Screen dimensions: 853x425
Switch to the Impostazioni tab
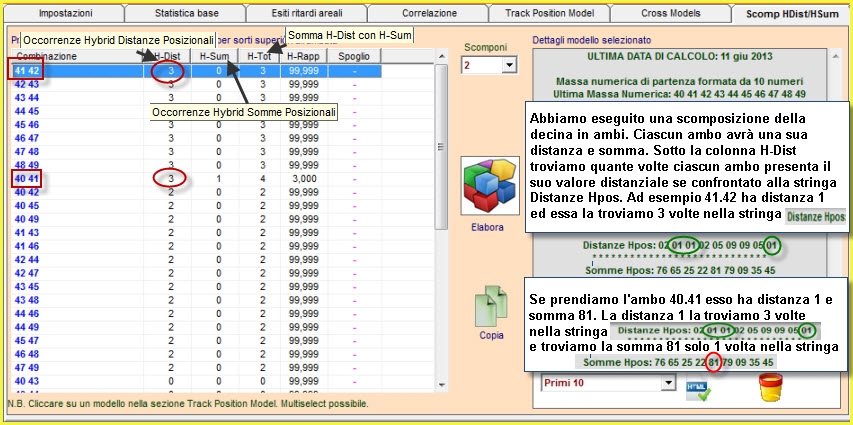[x=66, y=13]
